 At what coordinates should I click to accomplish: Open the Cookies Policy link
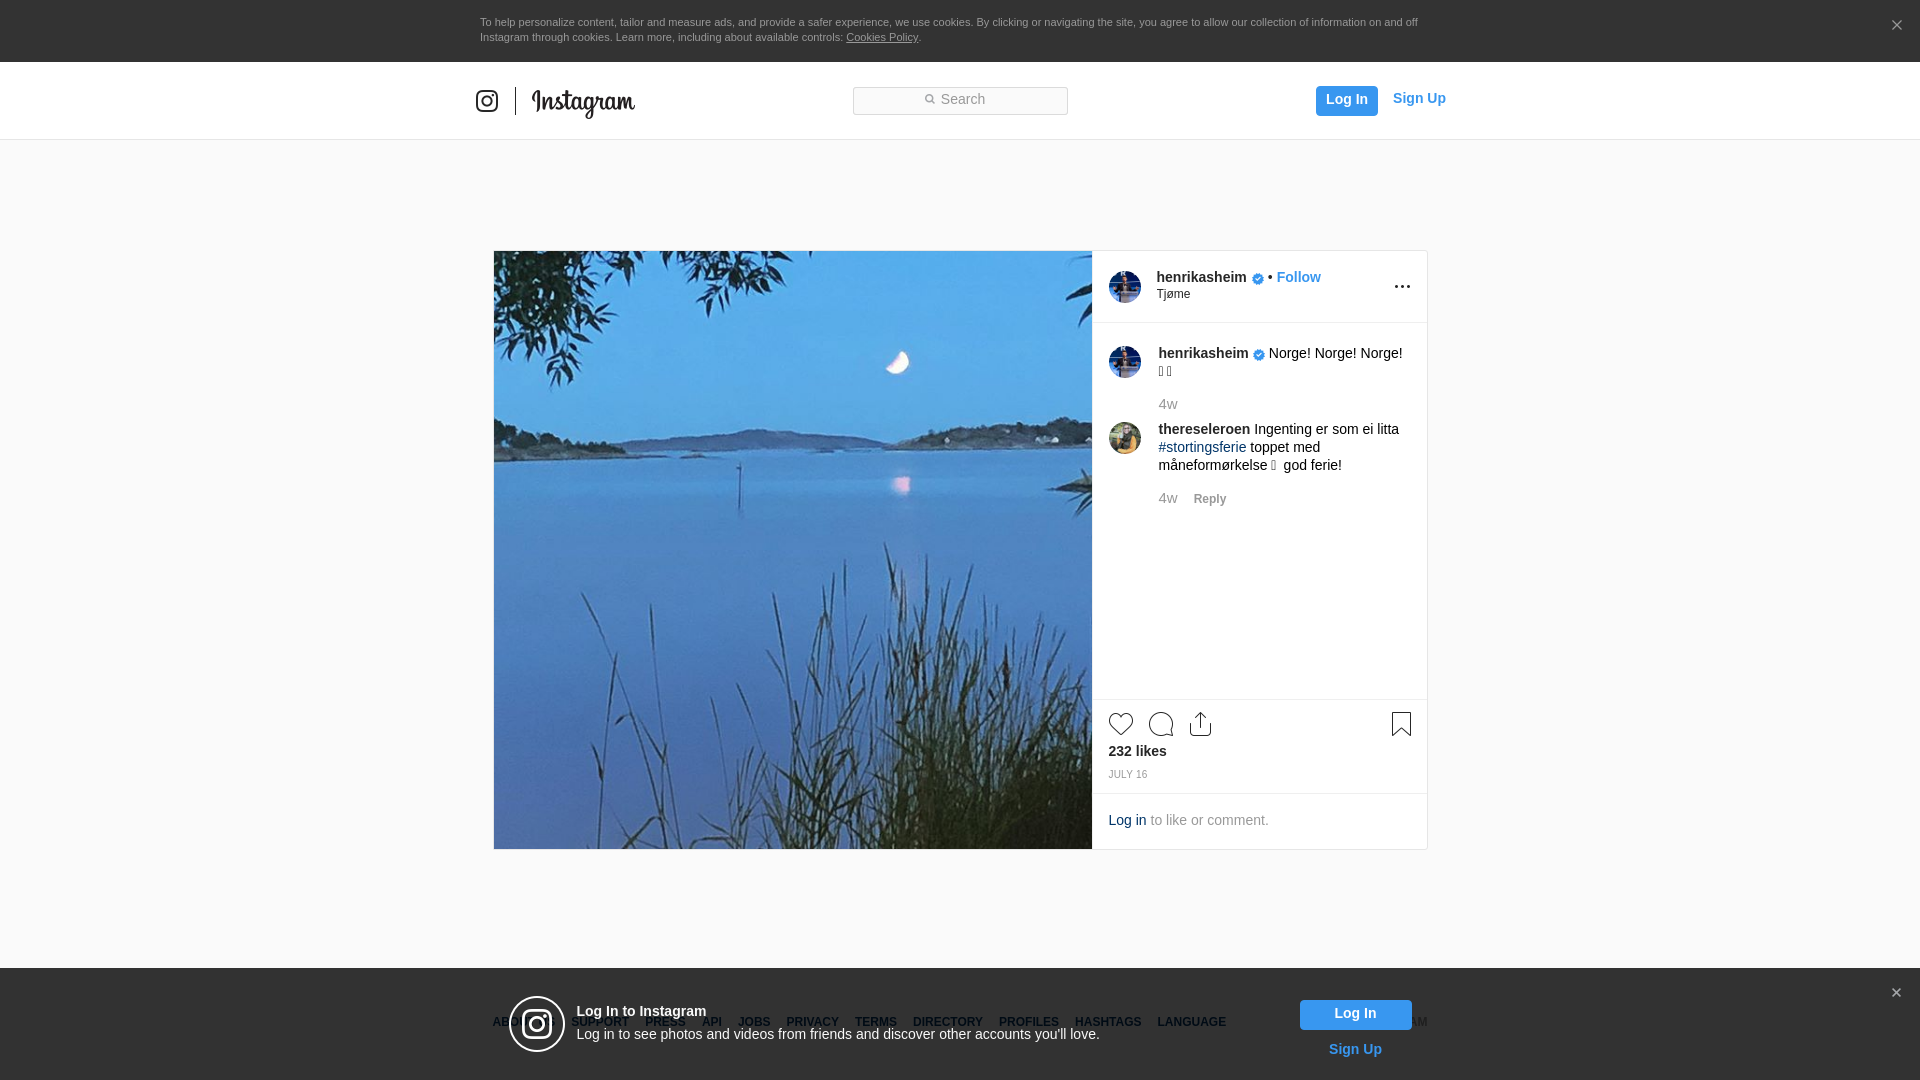point(882,37)
